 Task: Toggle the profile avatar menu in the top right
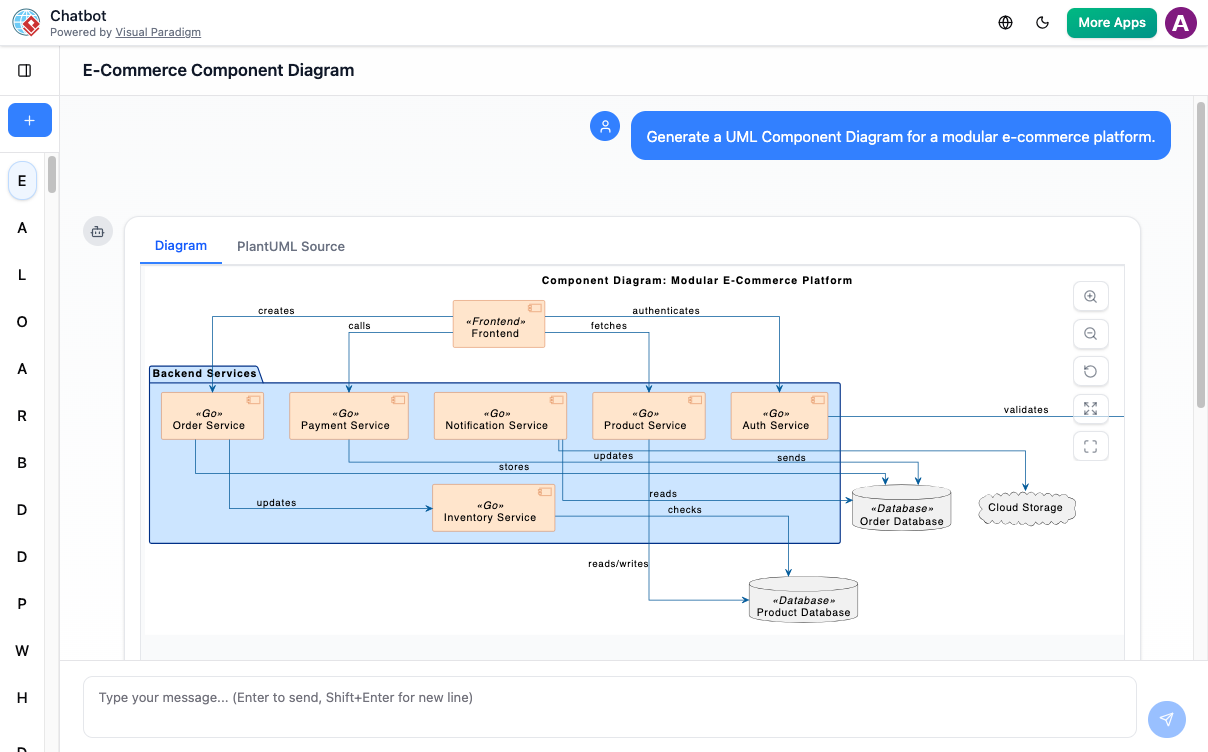point(1181,22)
